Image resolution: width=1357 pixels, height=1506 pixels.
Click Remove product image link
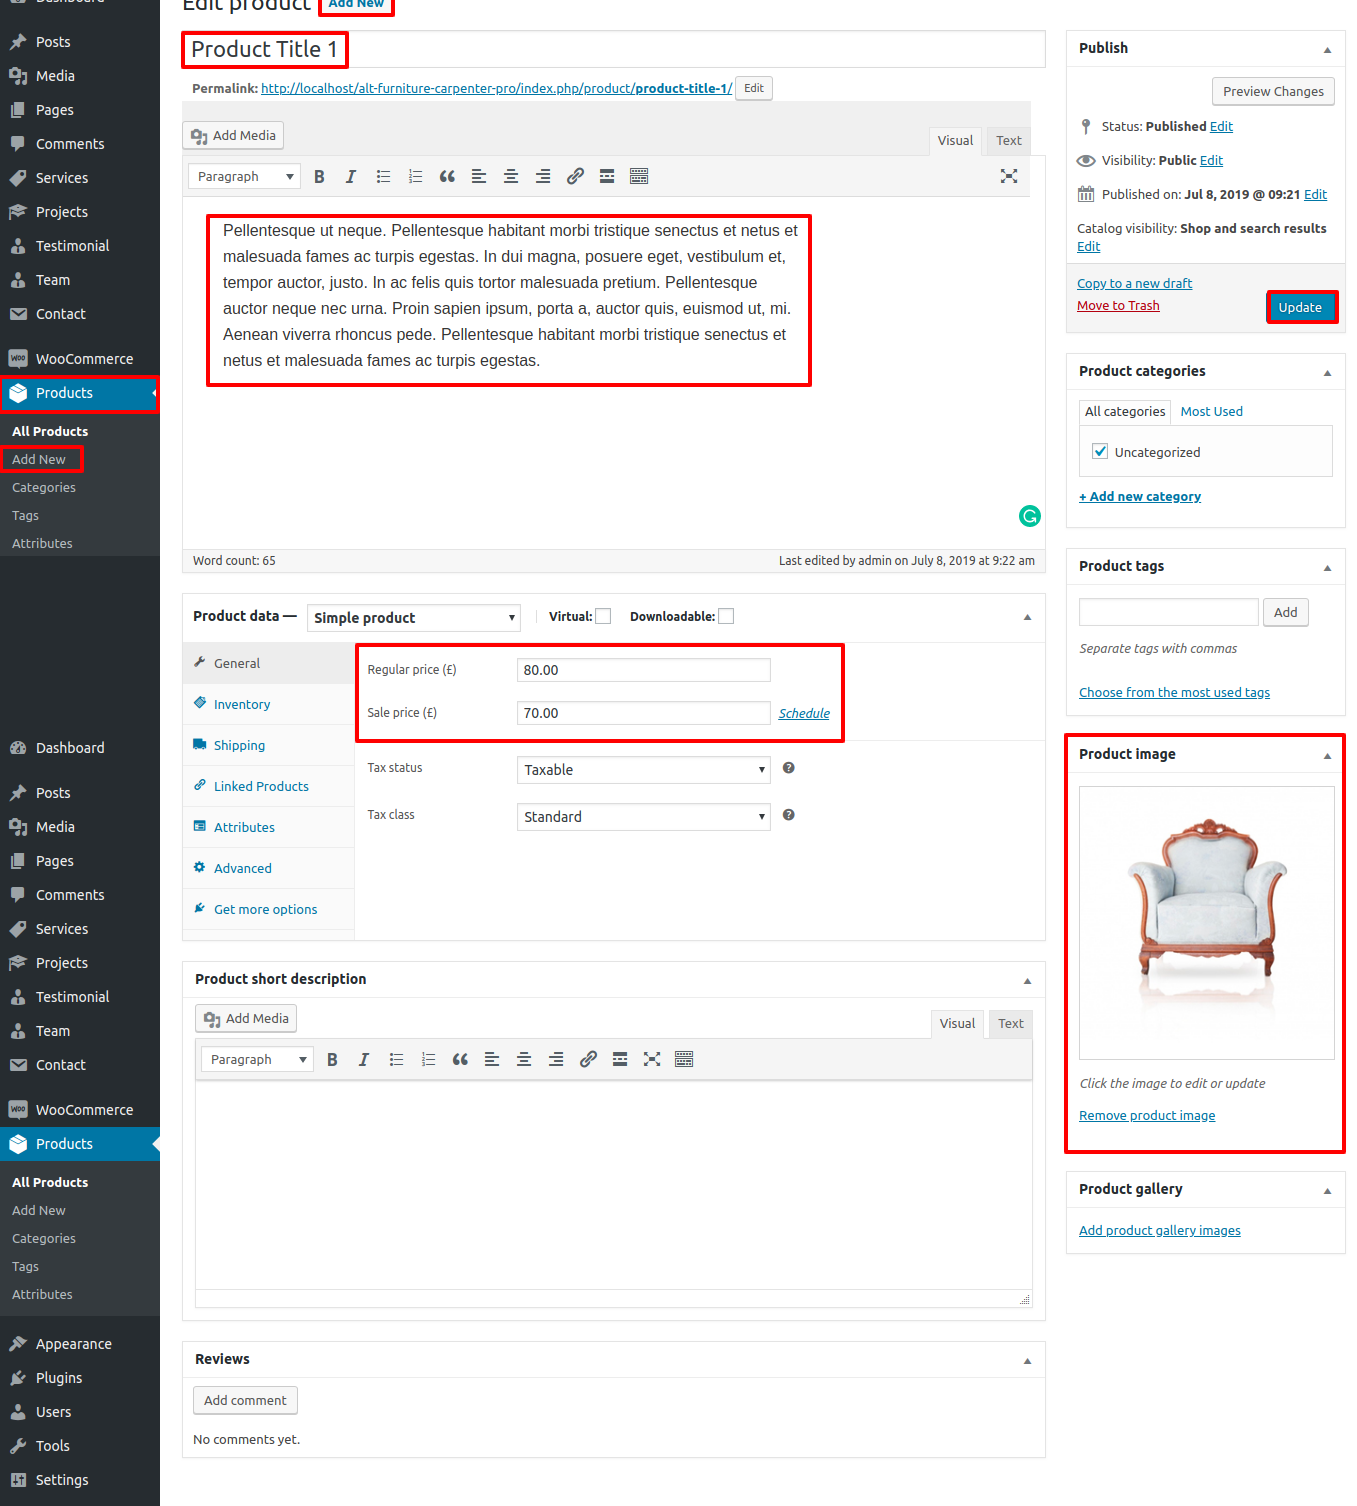pos(1147,1116)
